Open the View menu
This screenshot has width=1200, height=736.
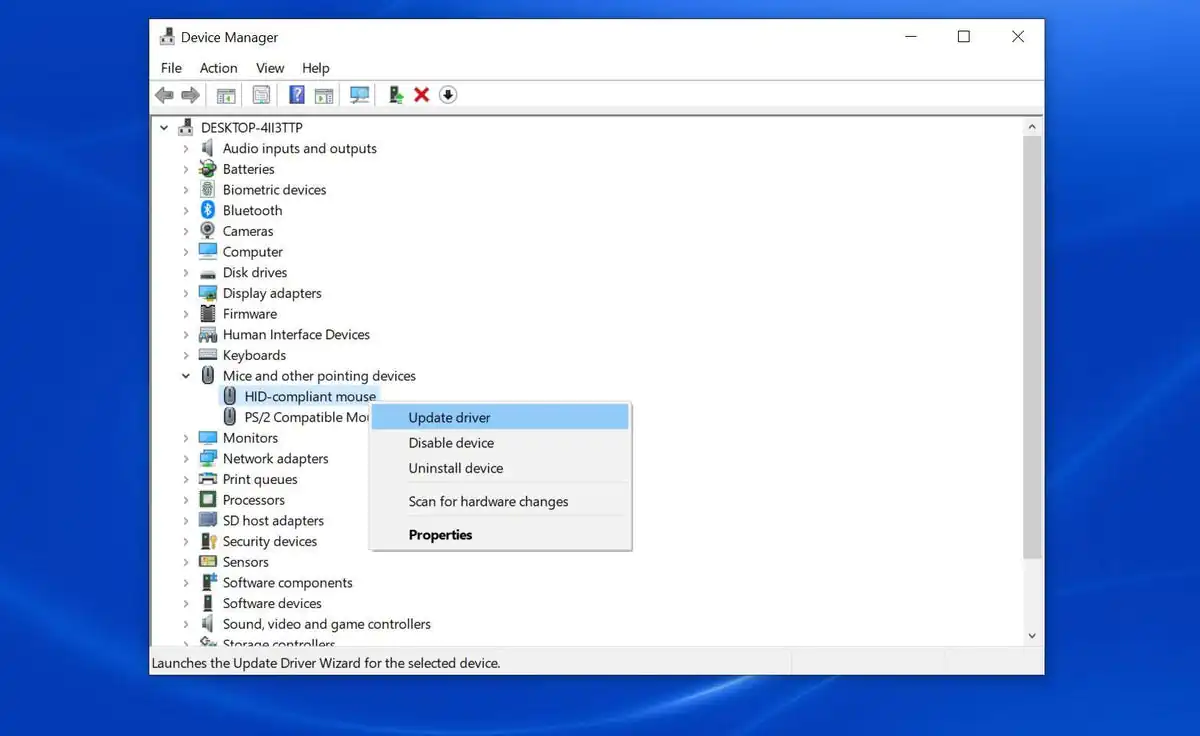point(269,67)
